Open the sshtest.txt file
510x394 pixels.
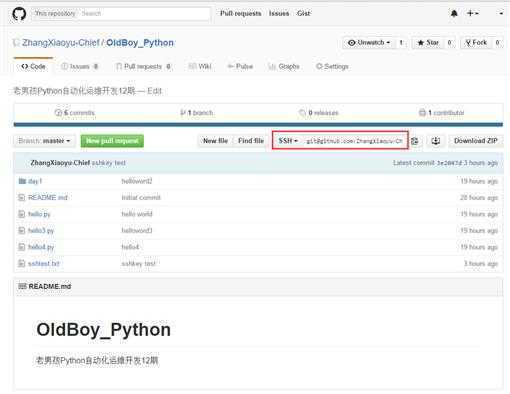(x=44, y=263)
